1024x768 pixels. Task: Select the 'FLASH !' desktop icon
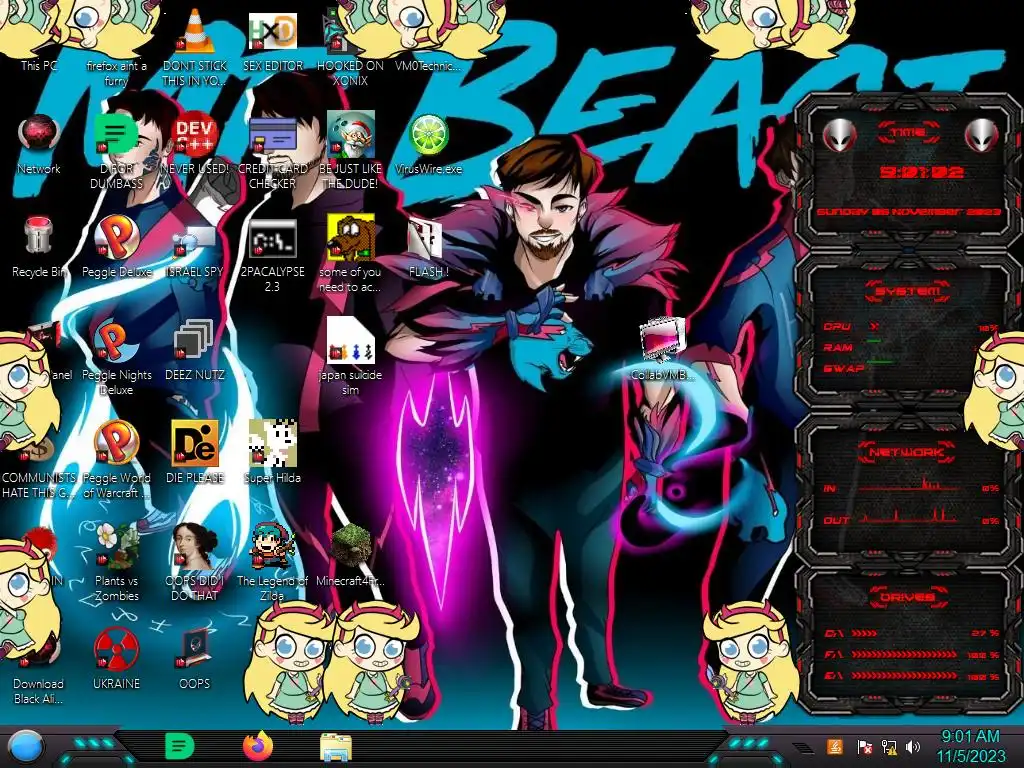428,248
